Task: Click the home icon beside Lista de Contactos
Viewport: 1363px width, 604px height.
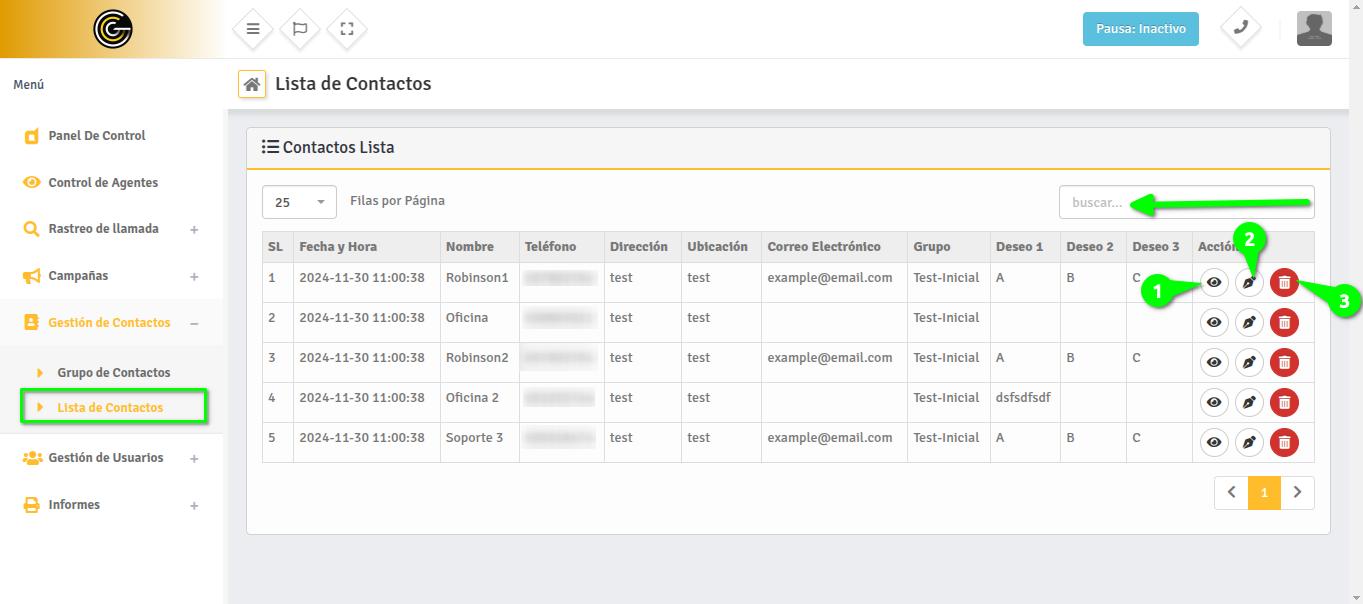Action: click(x=252, y=84)
